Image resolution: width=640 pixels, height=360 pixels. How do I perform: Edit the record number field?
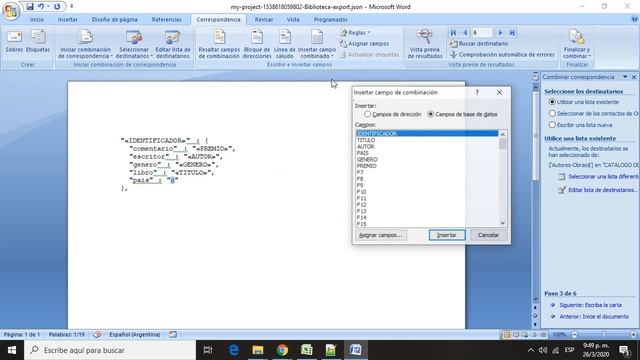(482, 33)
